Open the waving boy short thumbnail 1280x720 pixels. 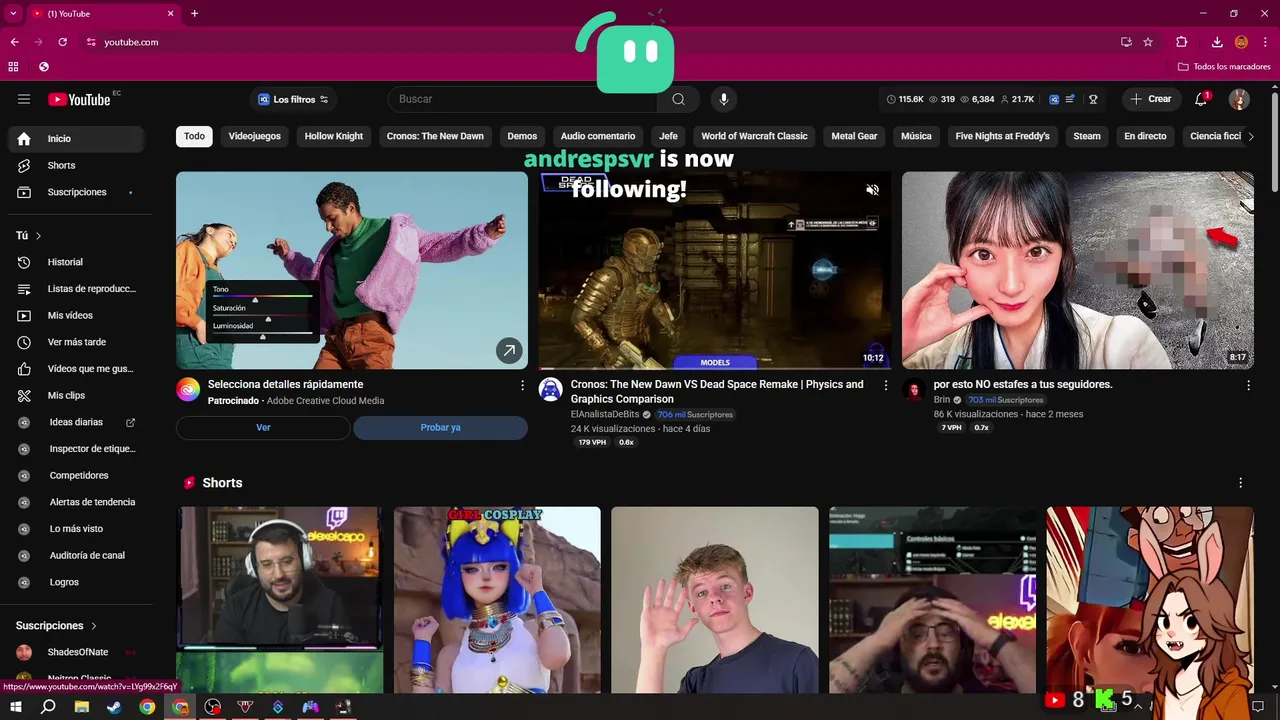tap(715, 600)
